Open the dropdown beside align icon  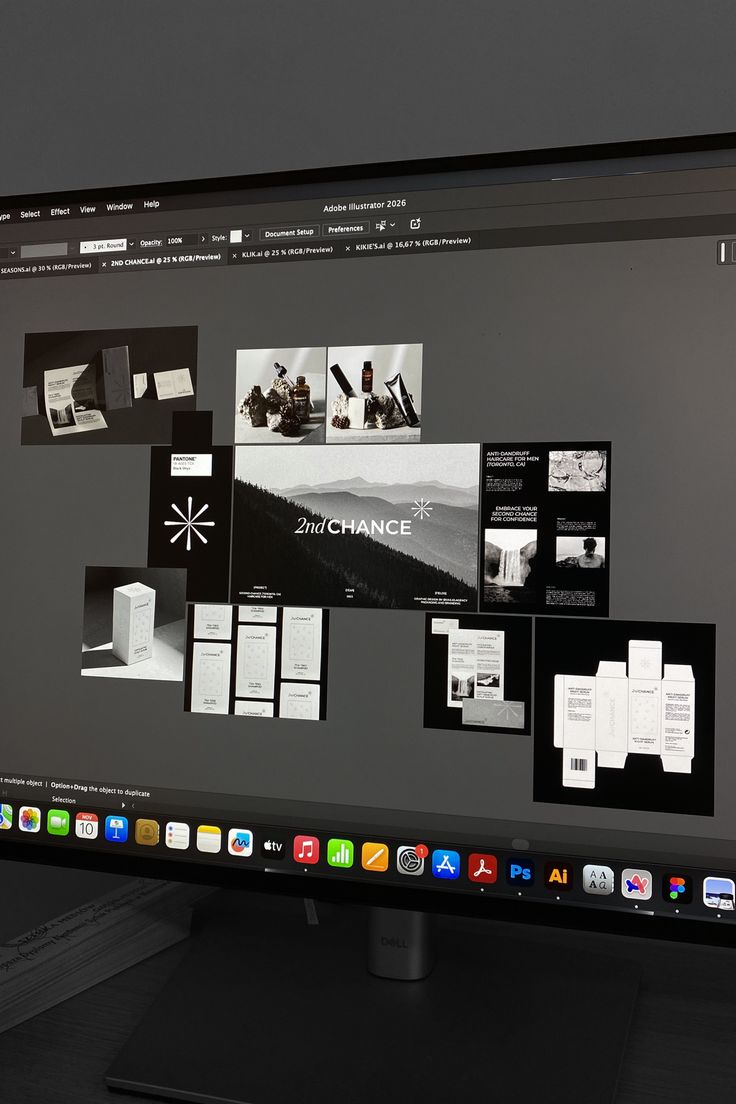[392, 225]
